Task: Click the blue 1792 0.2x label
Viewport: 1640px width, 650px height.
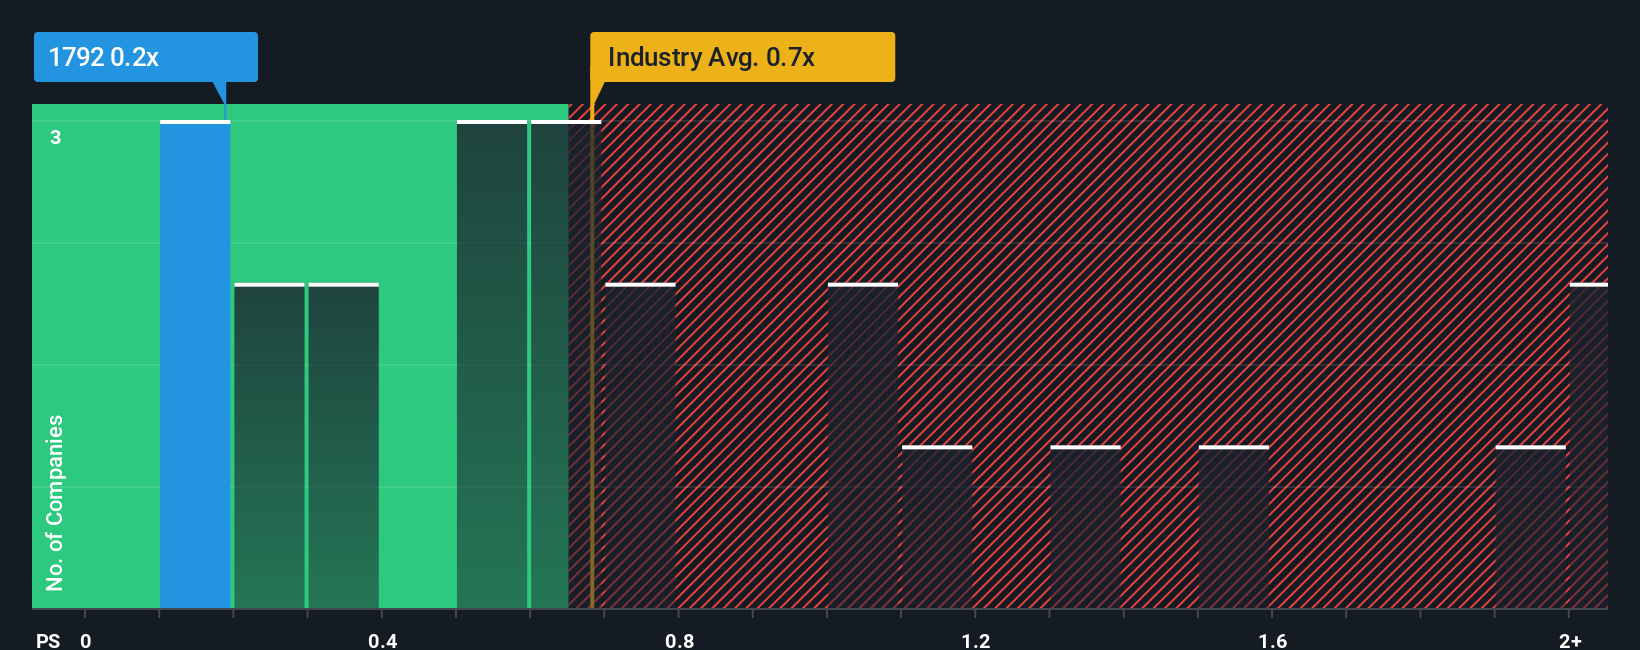Action: (x=146, y=57)
